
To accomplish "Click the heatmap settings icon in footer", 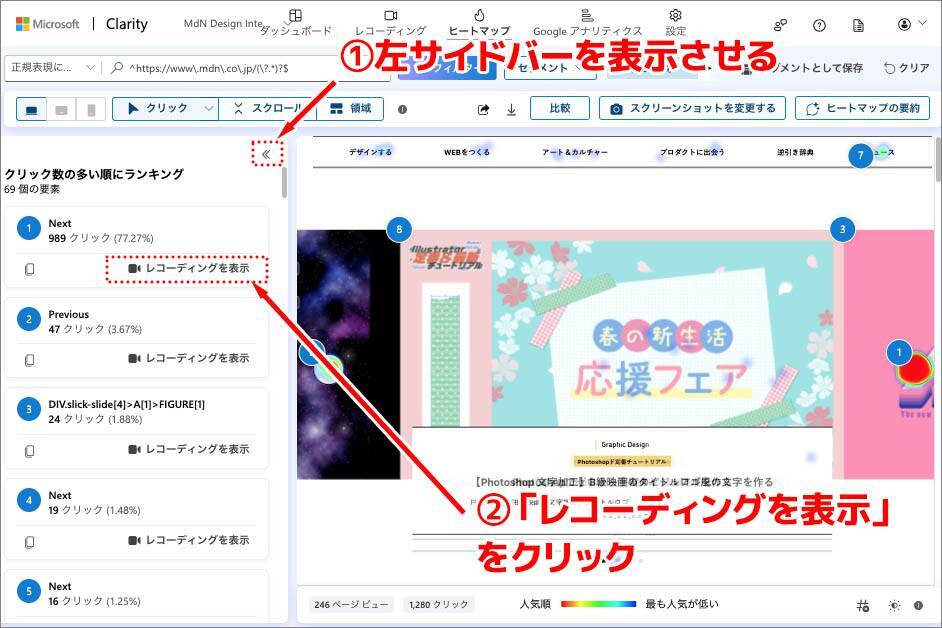I will [x=863, y=606].
